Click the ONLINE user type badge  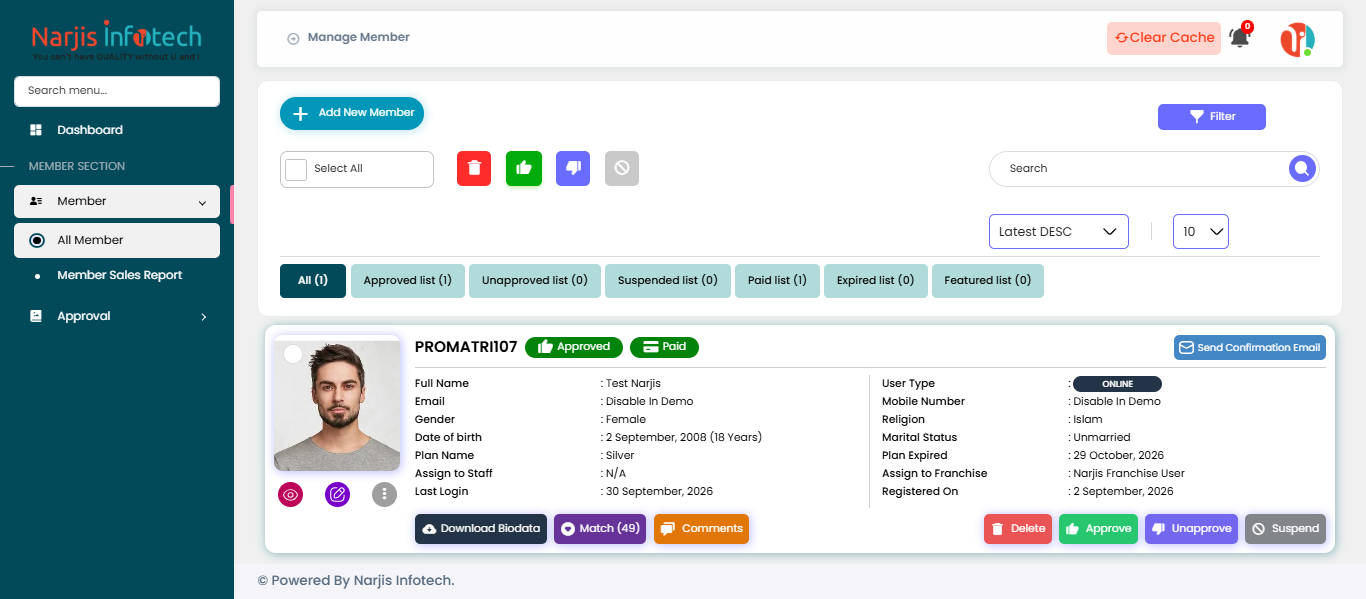(x=1117, y=384)
